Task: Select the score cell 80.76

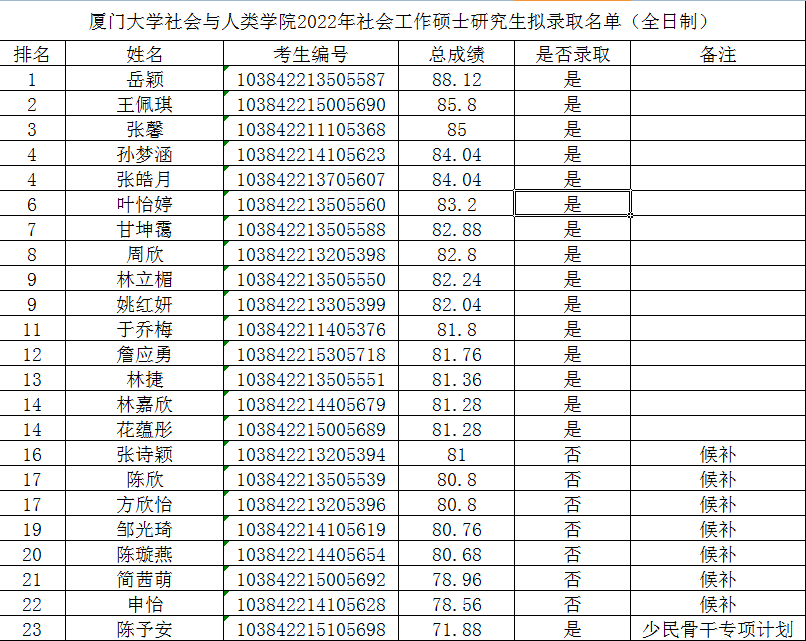Action: pyautogui.click(x=456, y=529)
